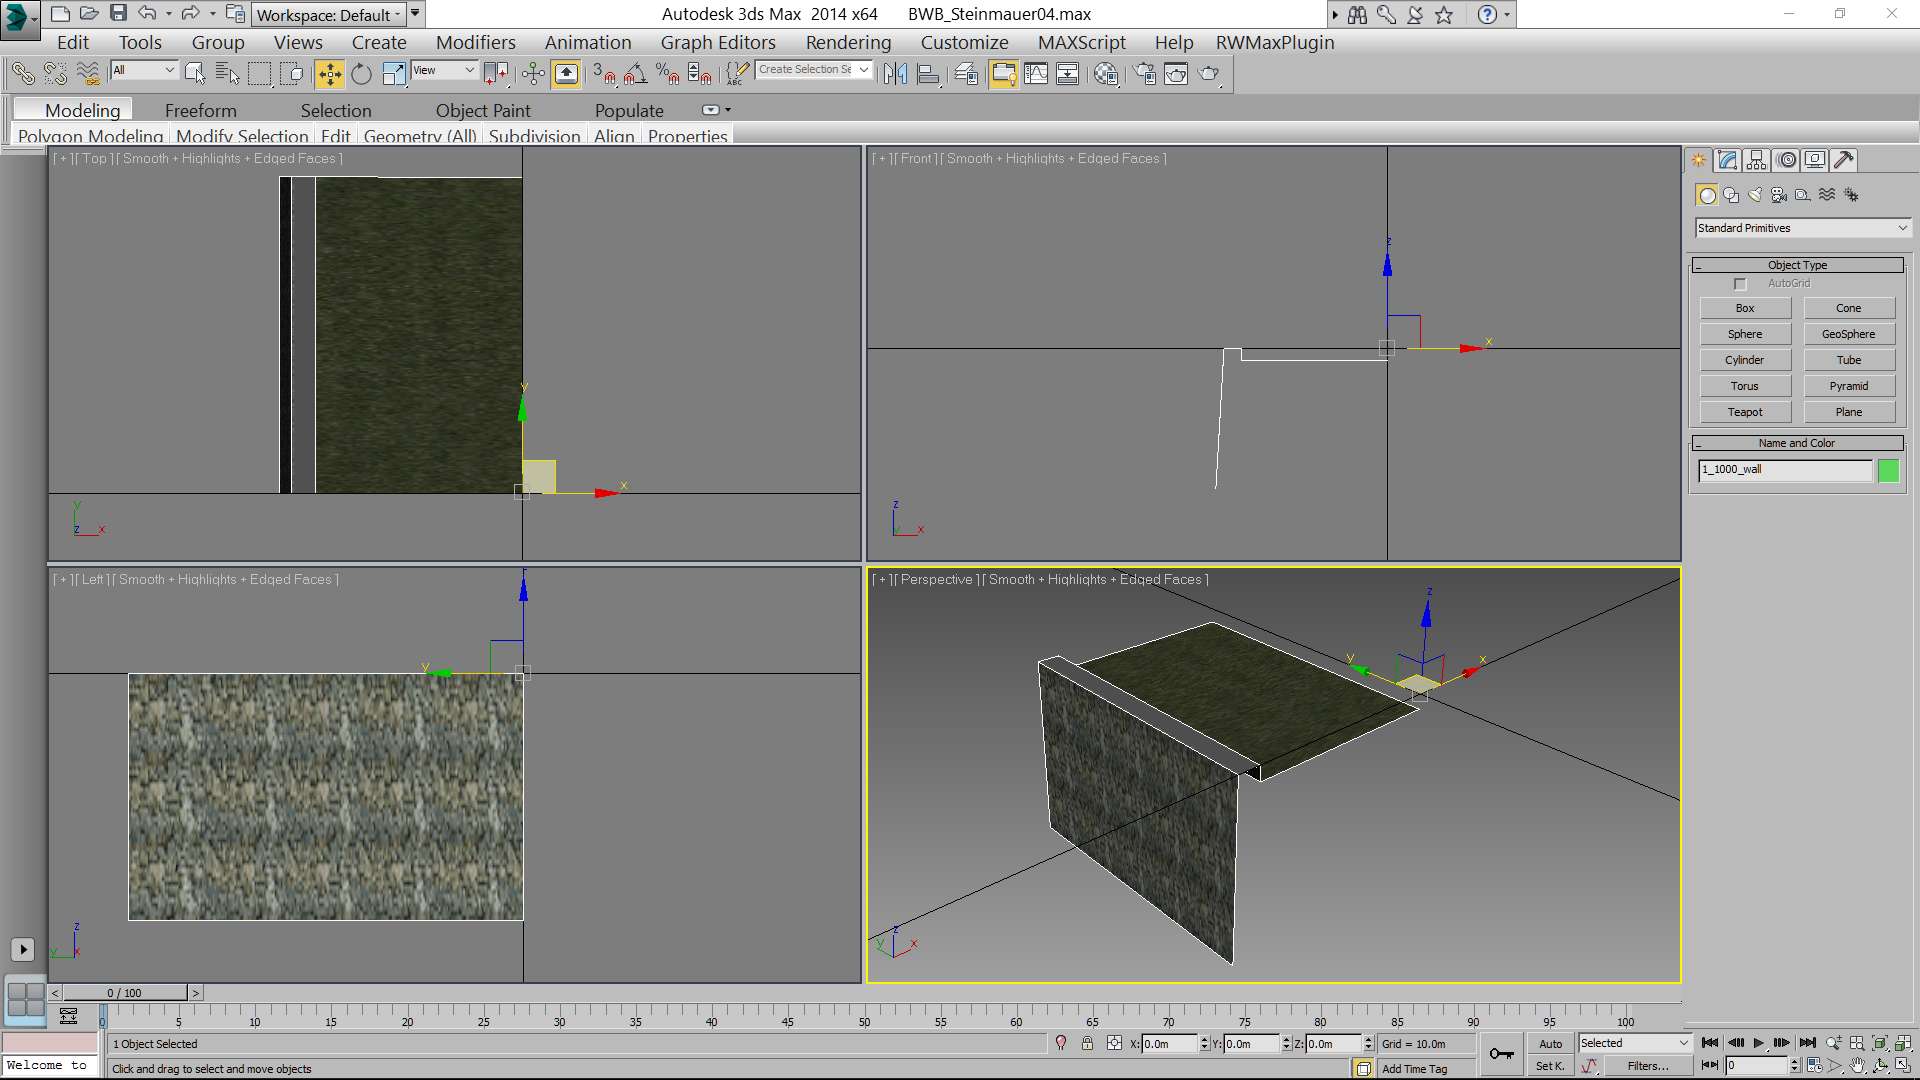Open the Workspace Default dropdown
Image resolution: width=1920 pixels, height=1080 pixels.
[x=329, y=15]
